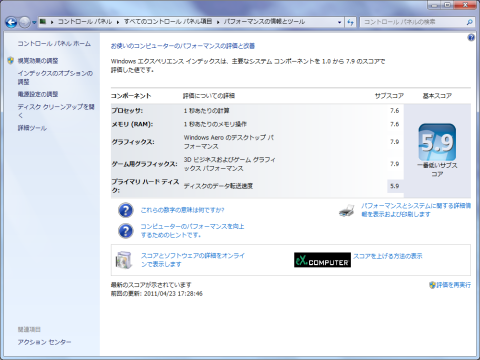The width and height of the screenshot is (480, 360).
Task: Click the 5.9 base score badge
Action: coord(437,142)
